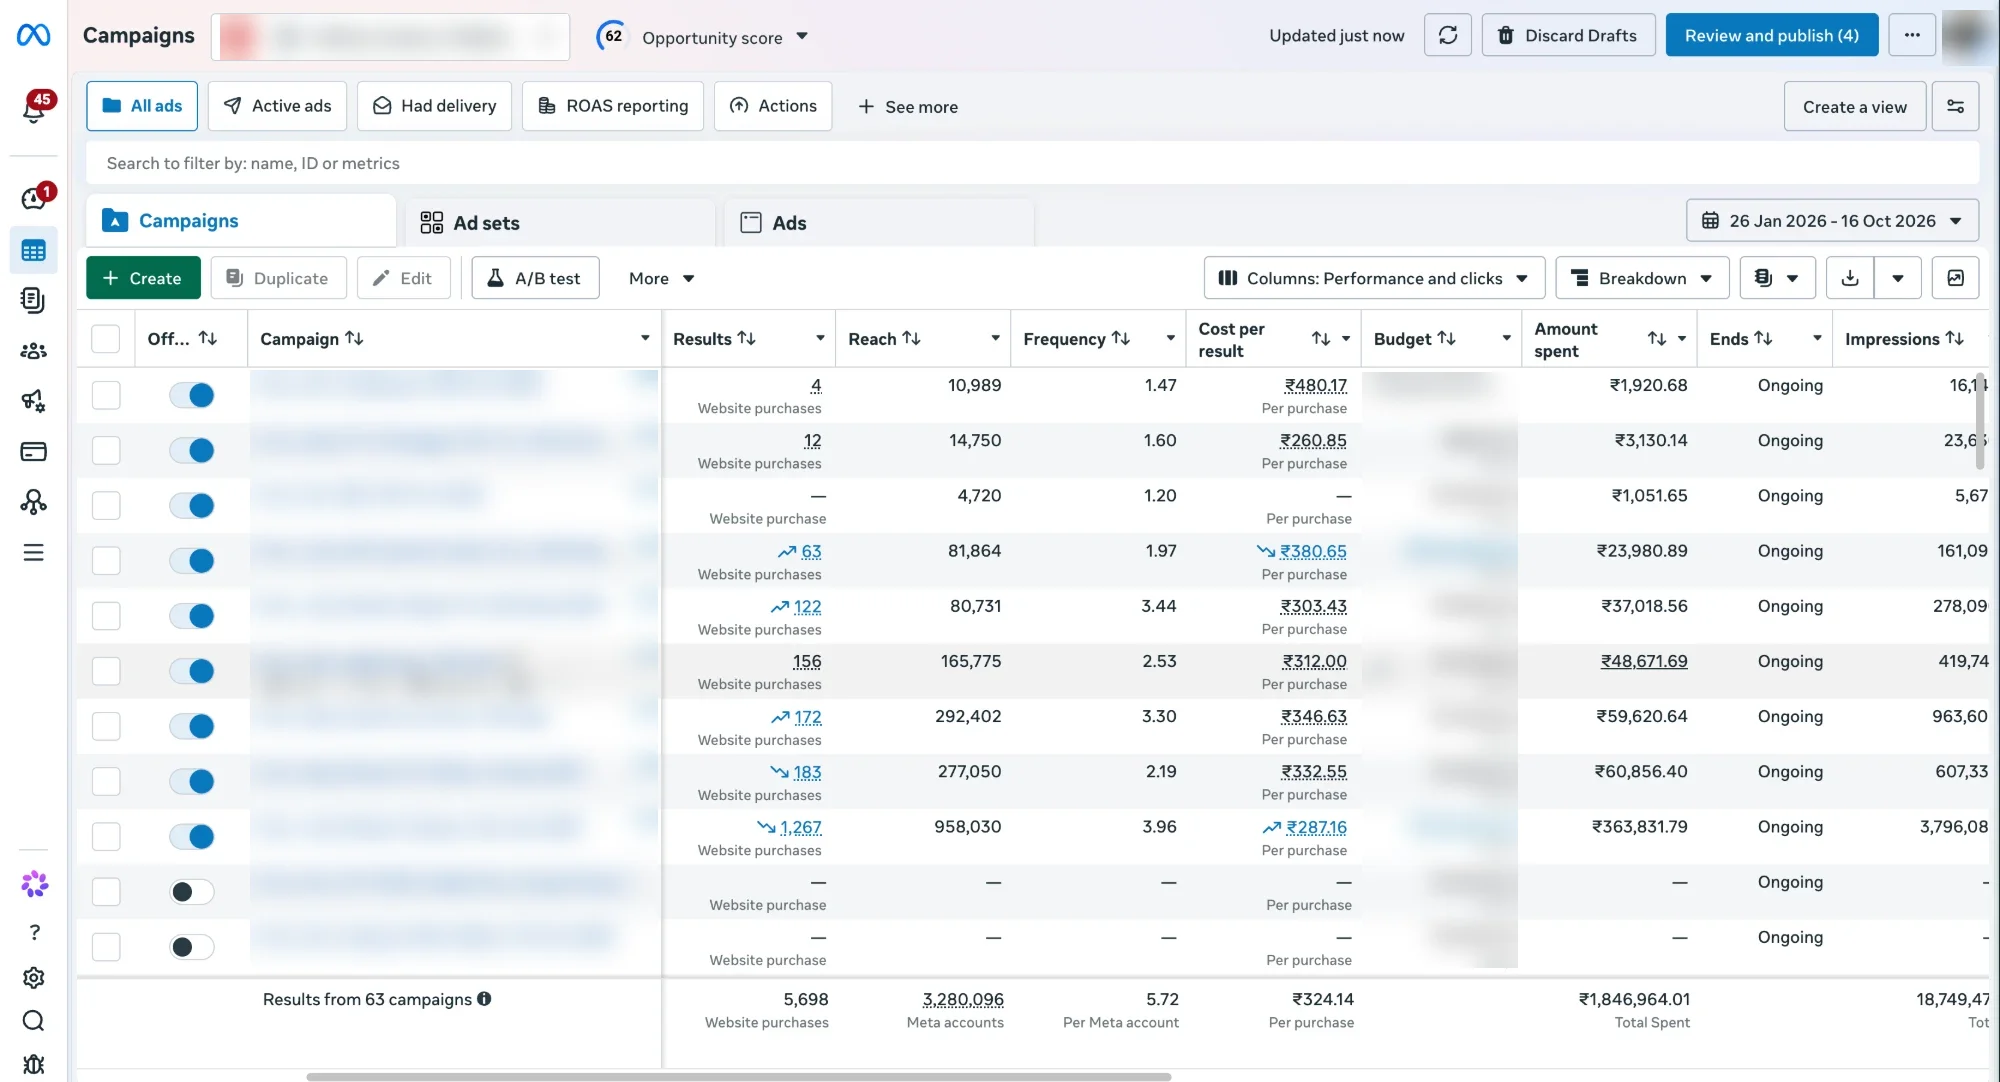Open Audiences people icon in sidebar
Screen dimensions: 2000x1082
click(33, 351)
